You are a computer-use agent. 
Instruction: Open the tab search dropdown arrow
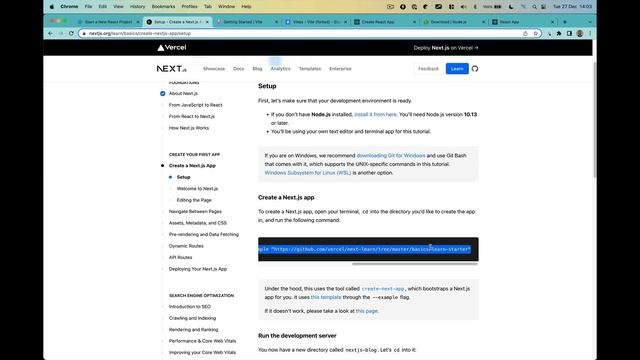[590, 22]
